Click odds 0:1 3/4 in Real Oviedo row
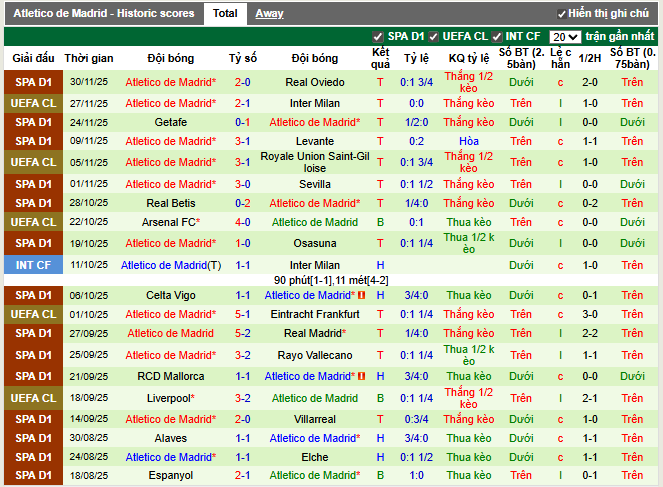Screen dimensions: 663x487 (416, 82)
